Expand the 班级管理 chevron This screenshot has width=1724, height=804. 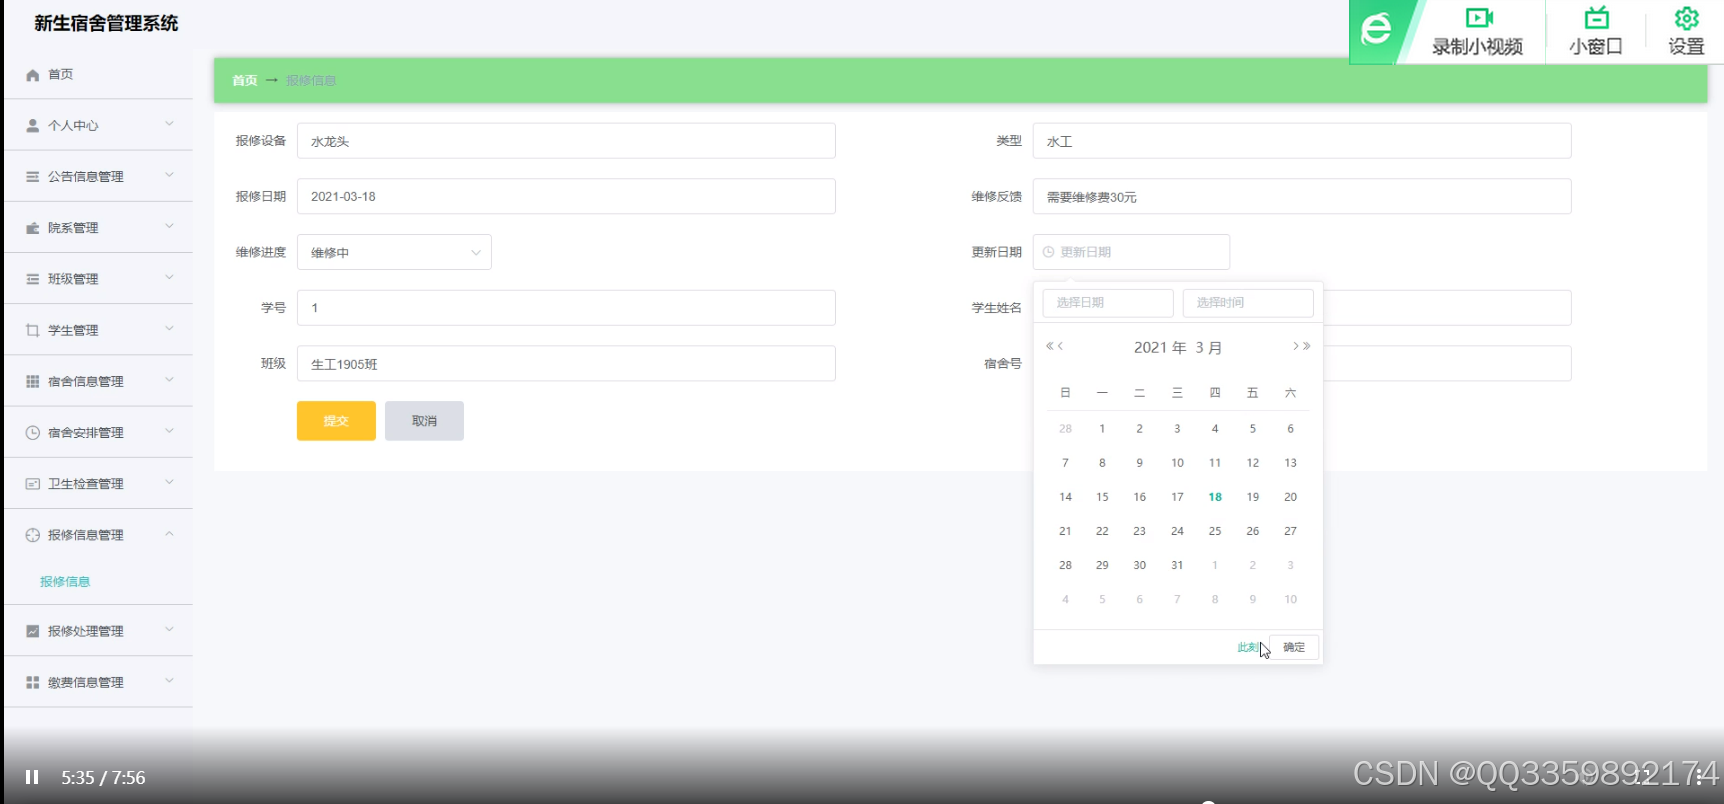point(169,277)
